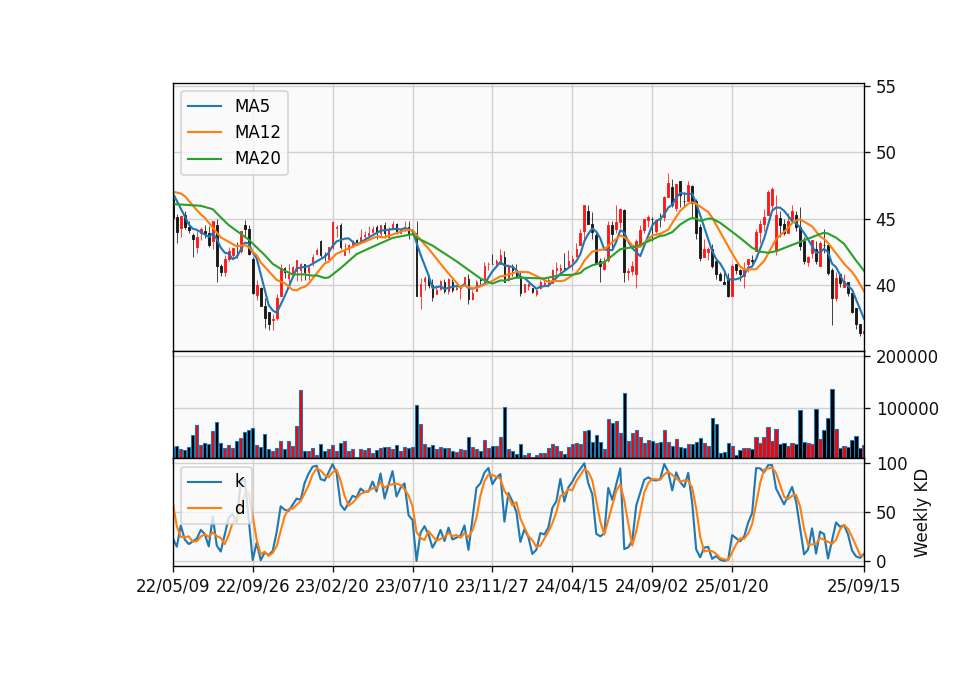The width and height of the screenshot is (960, 690).
Task: Click the 25/01/20 date label
Action: (x=732, y=586)
